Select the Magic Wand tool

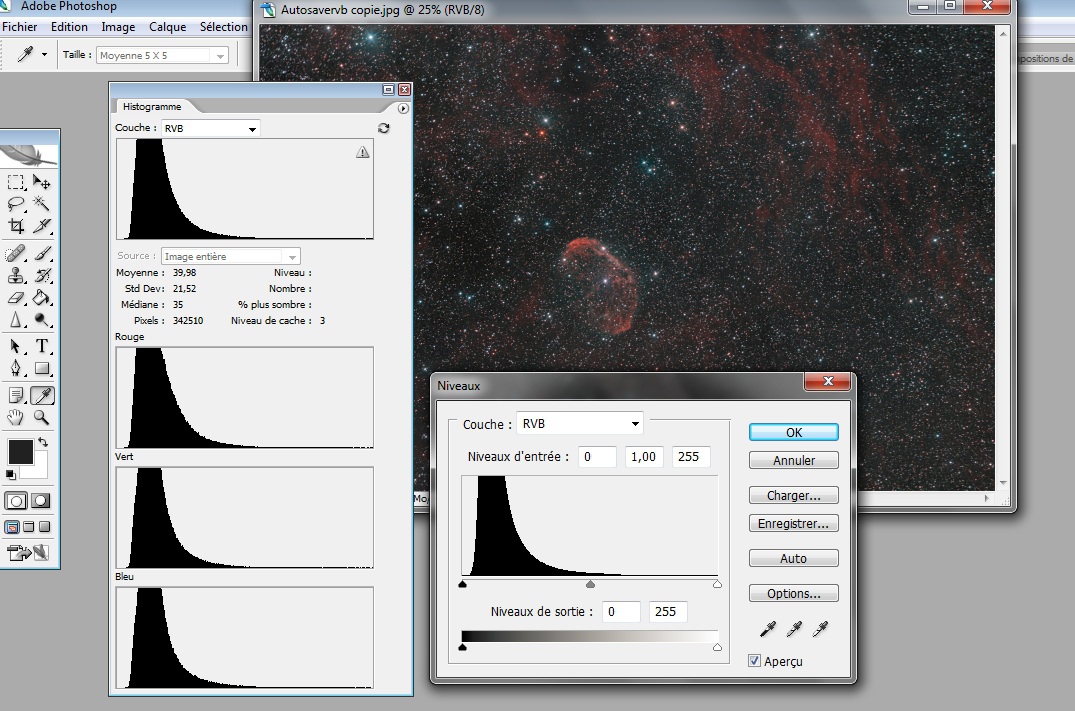(42, 204)
